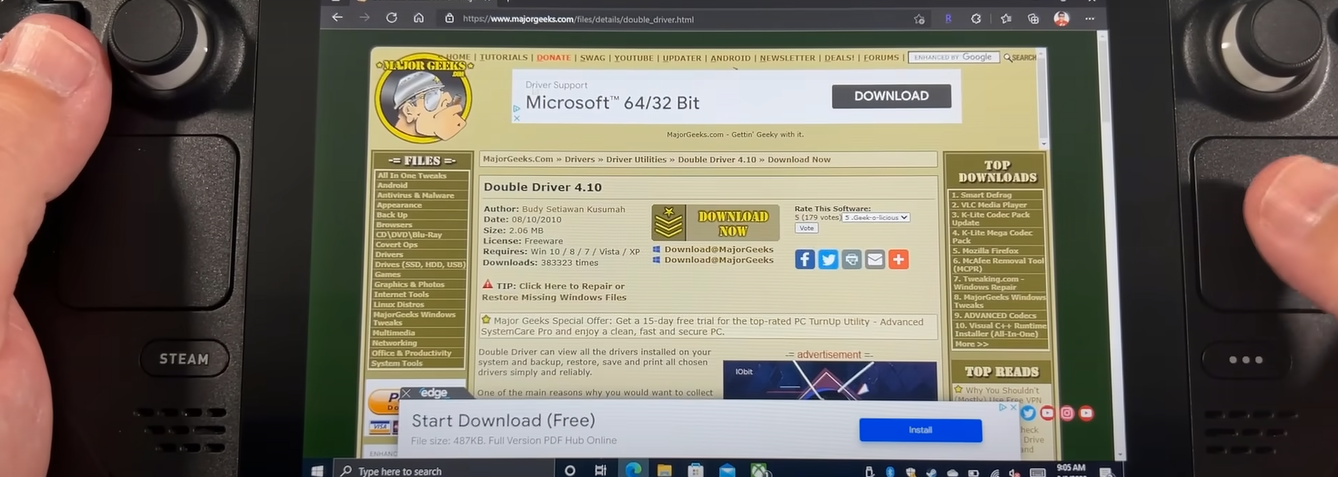Screen dimensions: 1338x477
Task: Click the red warning TIP icon
Action: tap(488, 285)
